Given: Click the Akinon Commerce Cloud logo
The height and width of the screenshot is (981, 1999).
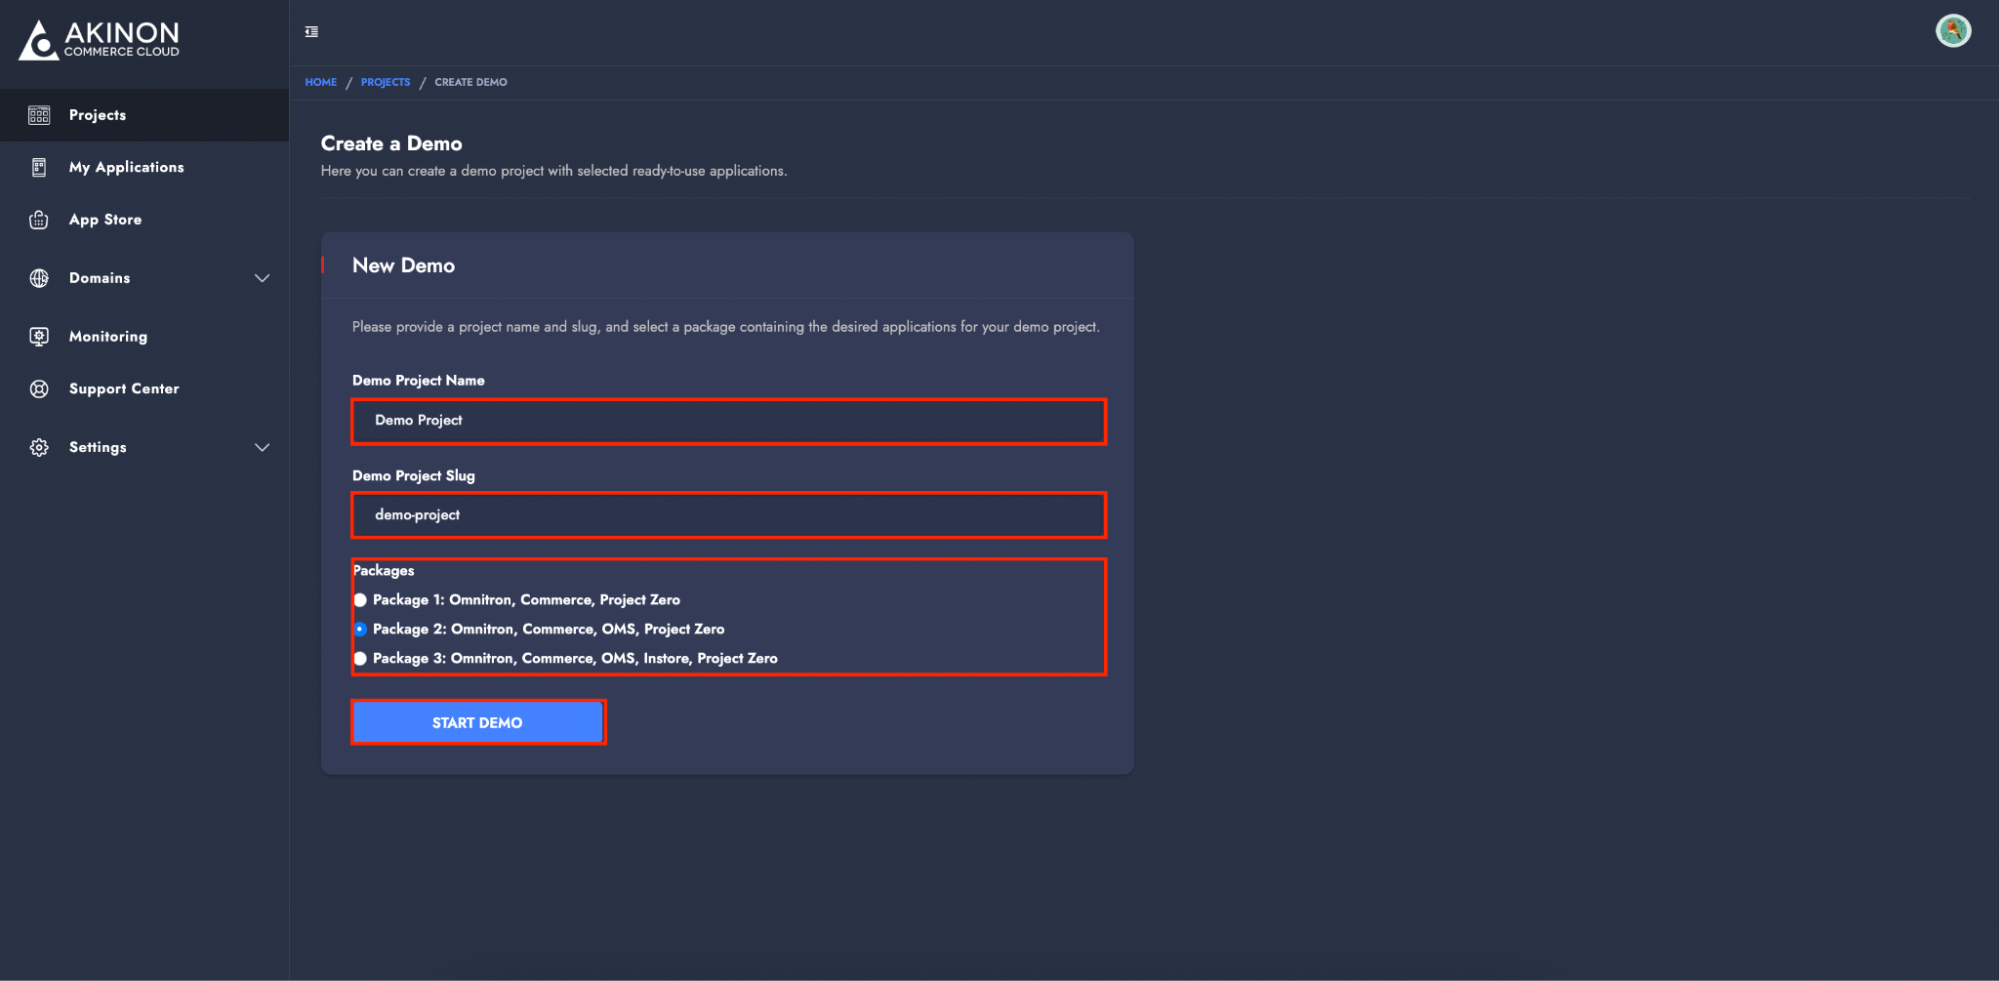Looking at the screenshot, I should (99, 40).
